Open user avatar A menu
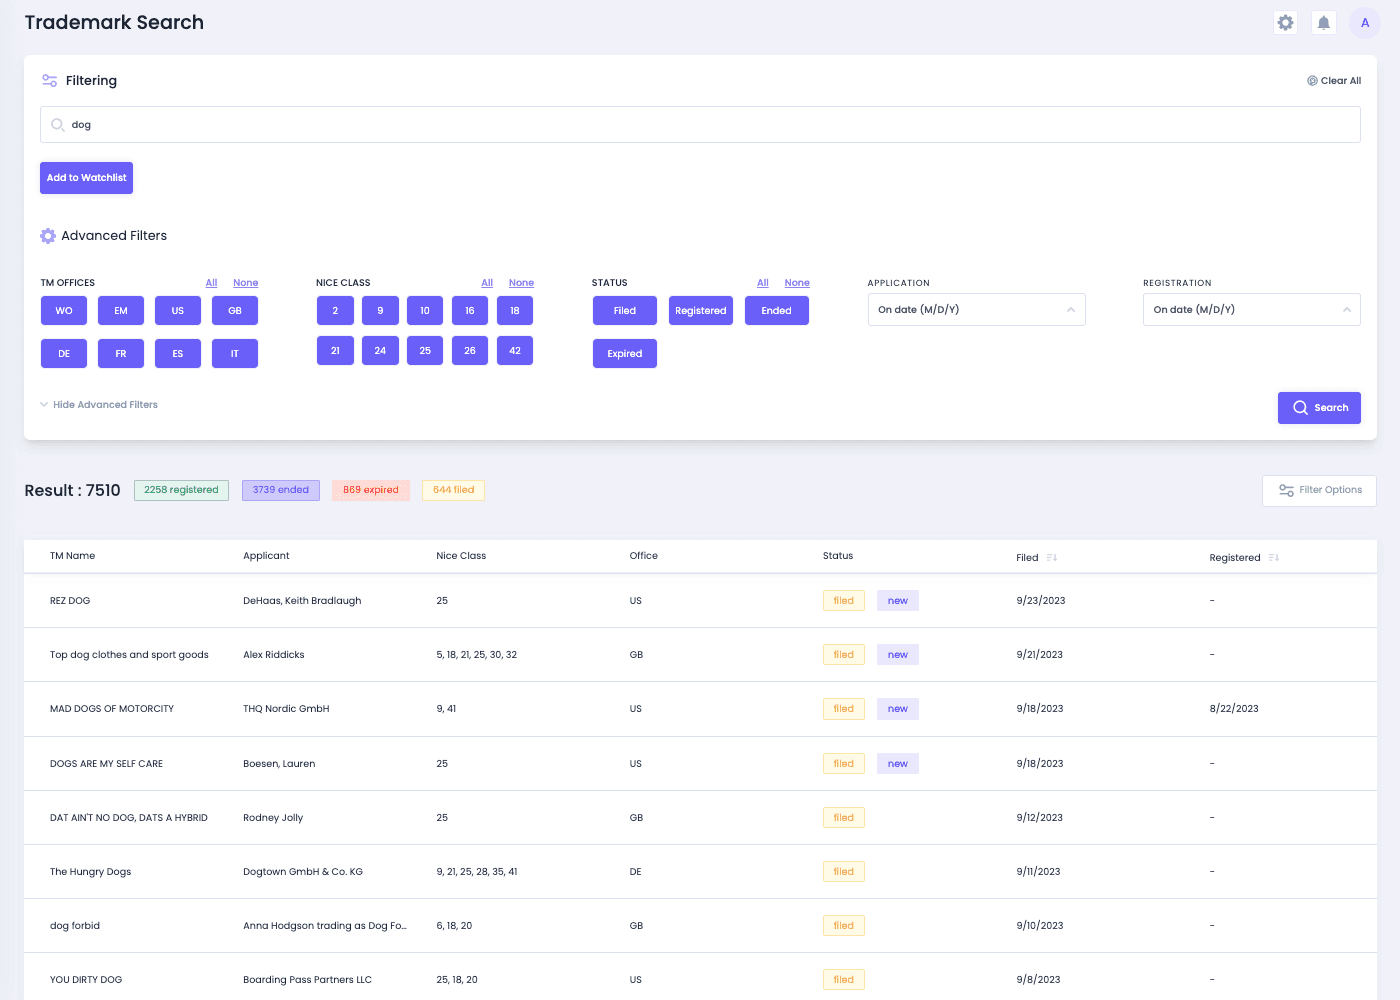 1364,22
